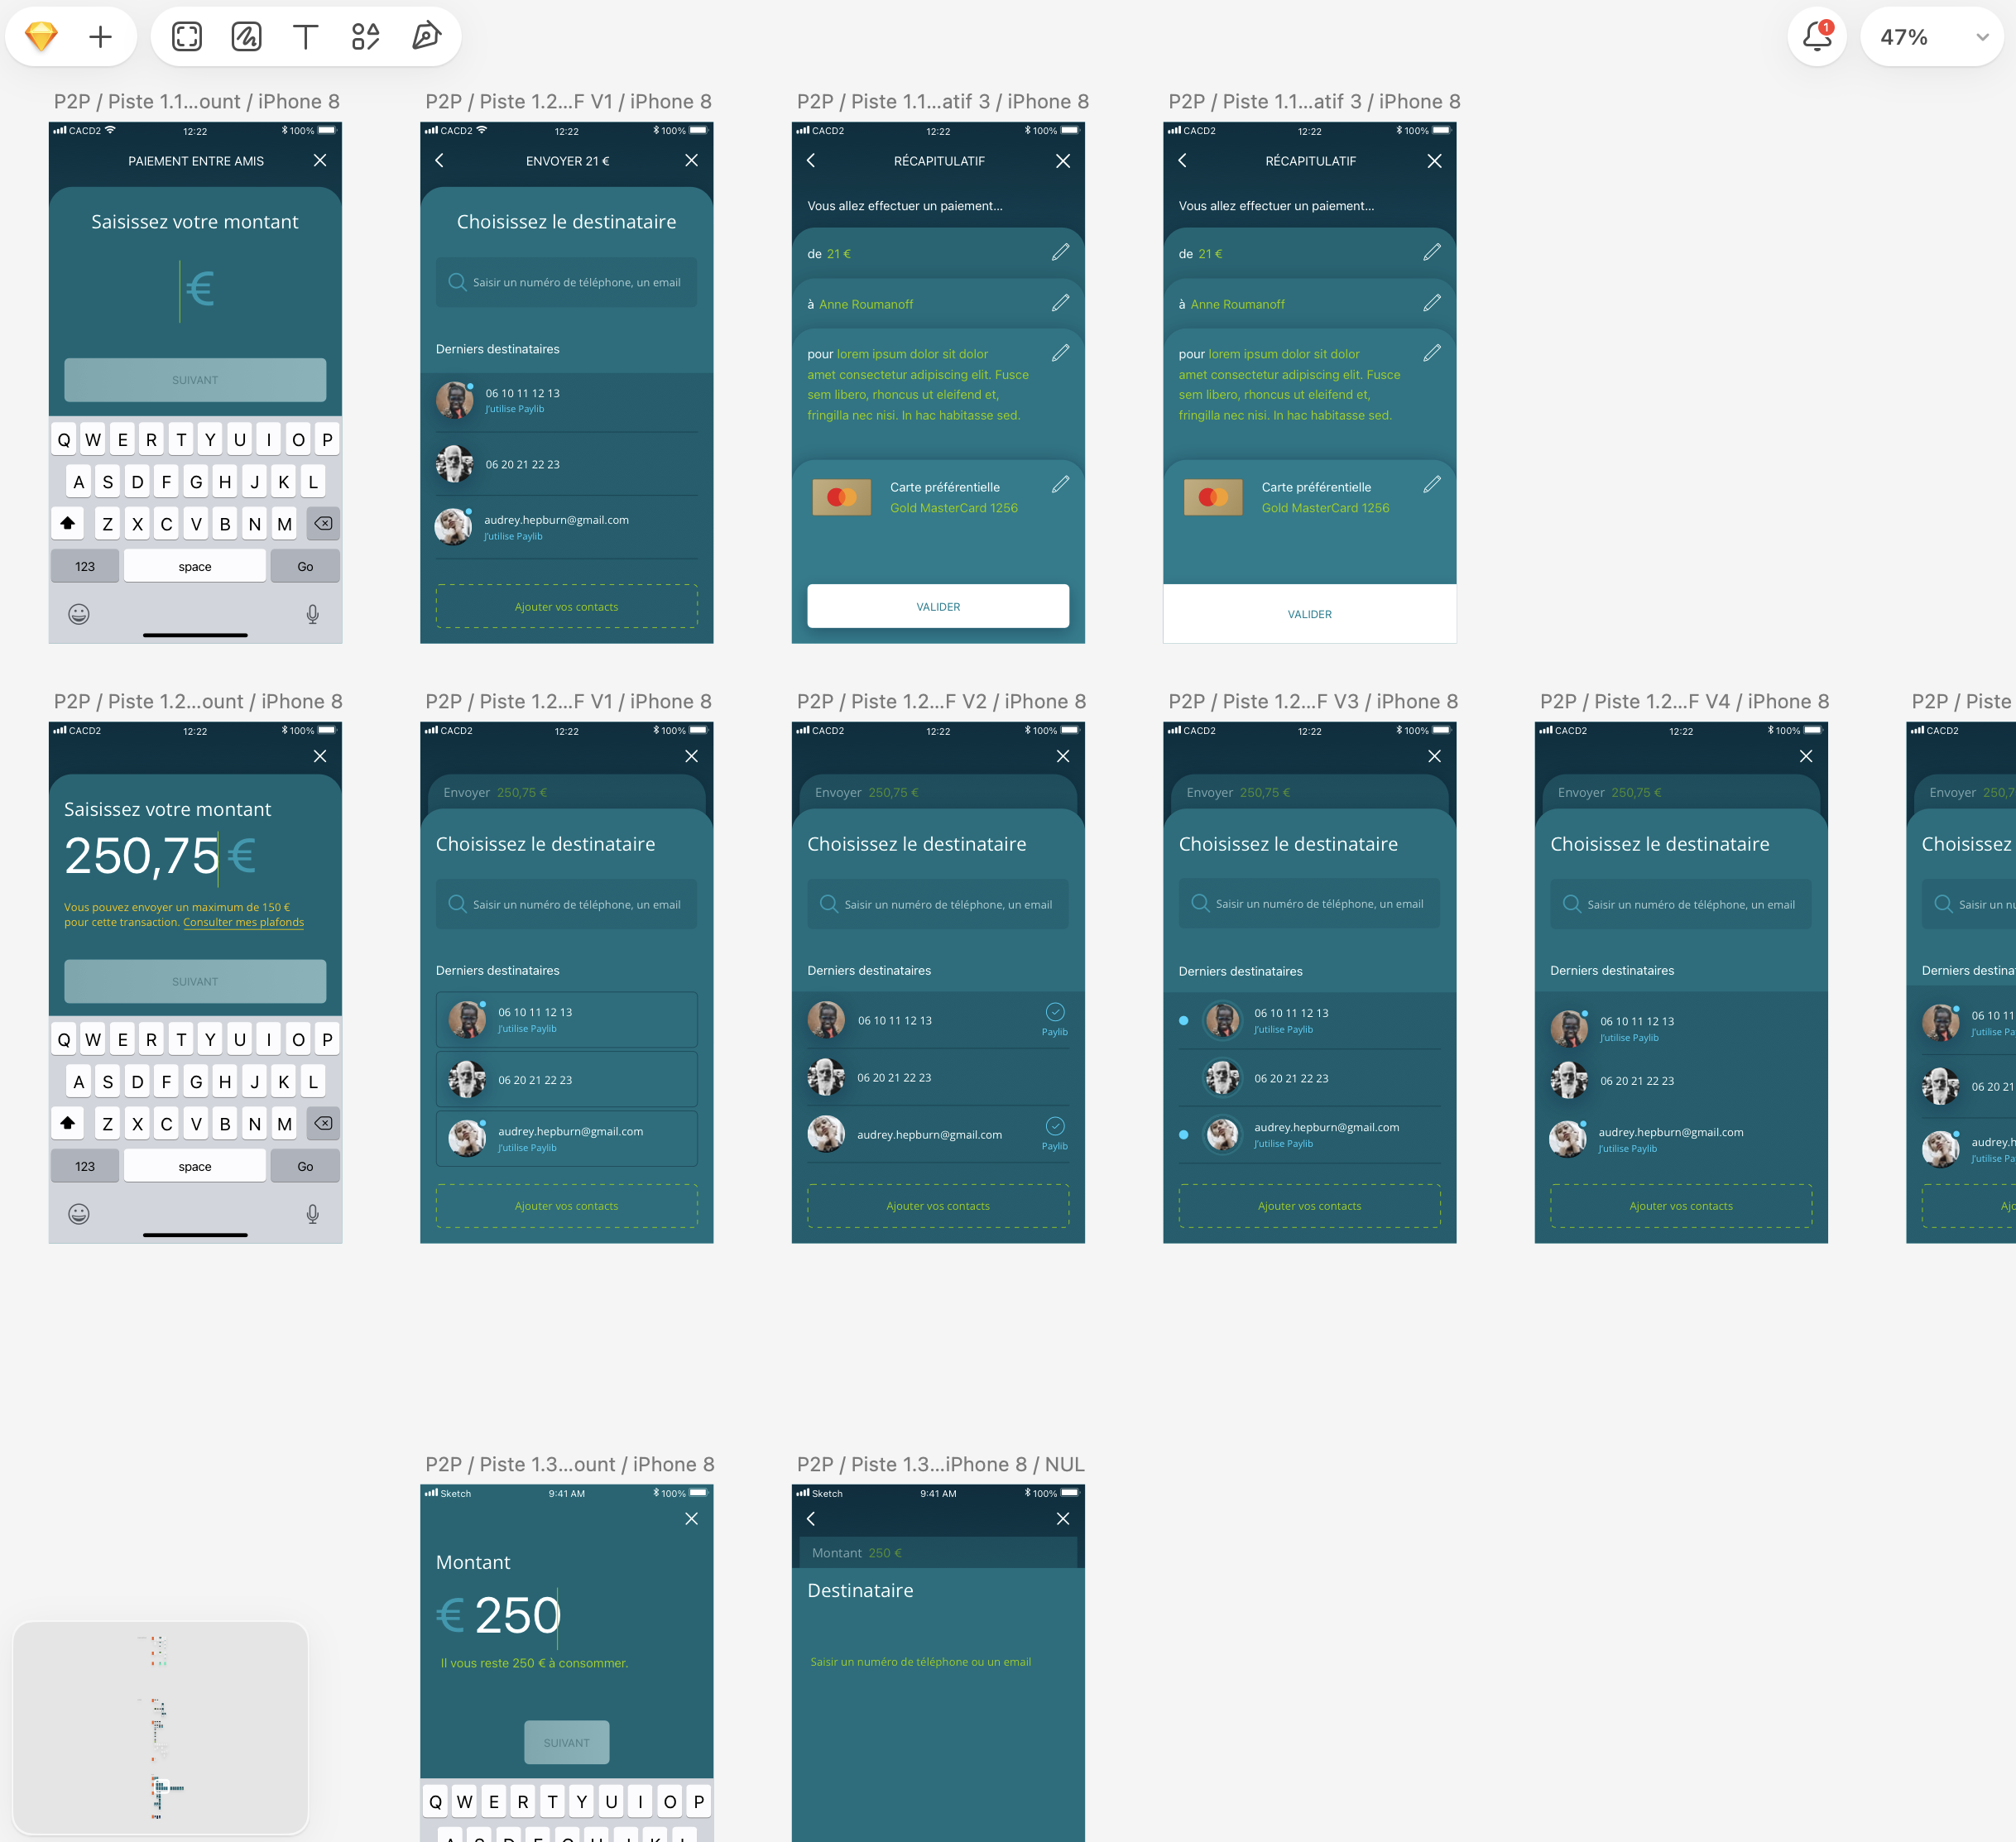The image size is (2016, 1842).
Task: Click the backspace key on 250,75 € artboard keyboard
Action: pyautogui.click(x=323, y=1123)
